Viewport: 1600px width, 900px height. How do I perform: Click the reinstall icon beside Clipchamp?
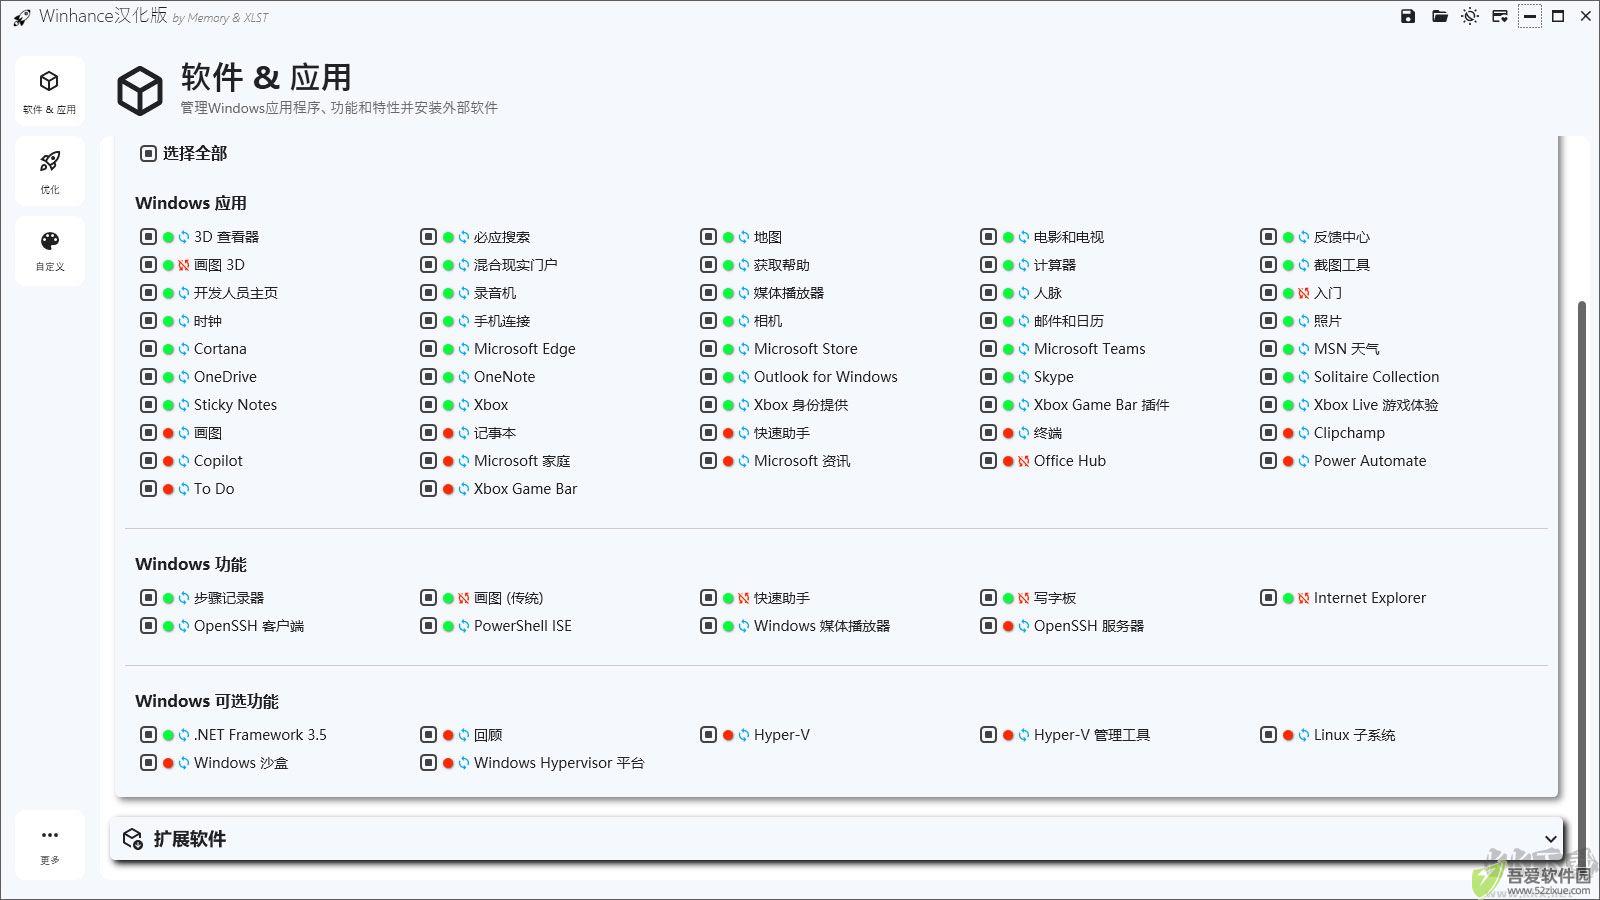[x=1304, y=433]
